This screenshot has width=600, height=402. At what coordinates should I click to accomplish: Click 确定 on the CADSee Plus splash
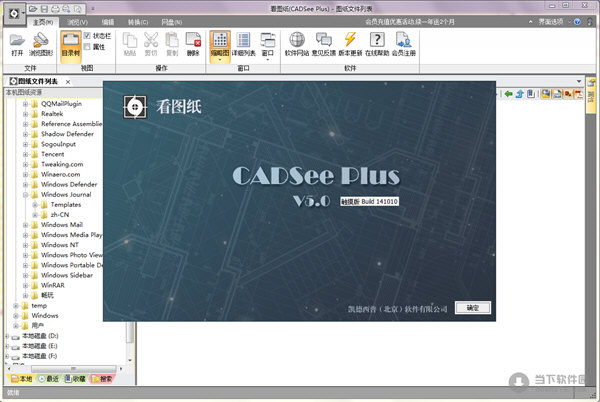(x=473, y=308)
